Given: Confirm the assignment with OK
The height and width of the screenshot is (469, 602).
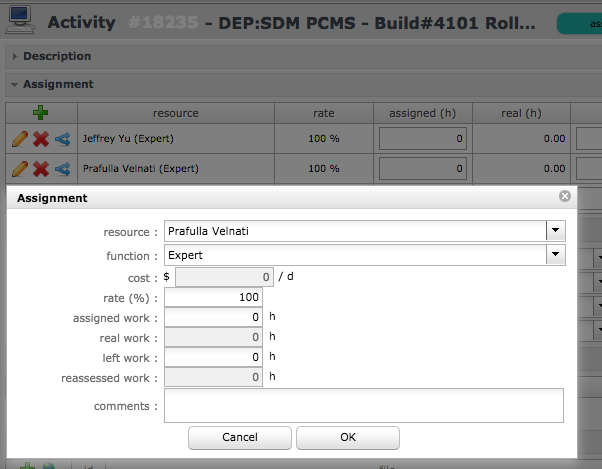Looking at the screenshot, I should [x=348, y=437].
